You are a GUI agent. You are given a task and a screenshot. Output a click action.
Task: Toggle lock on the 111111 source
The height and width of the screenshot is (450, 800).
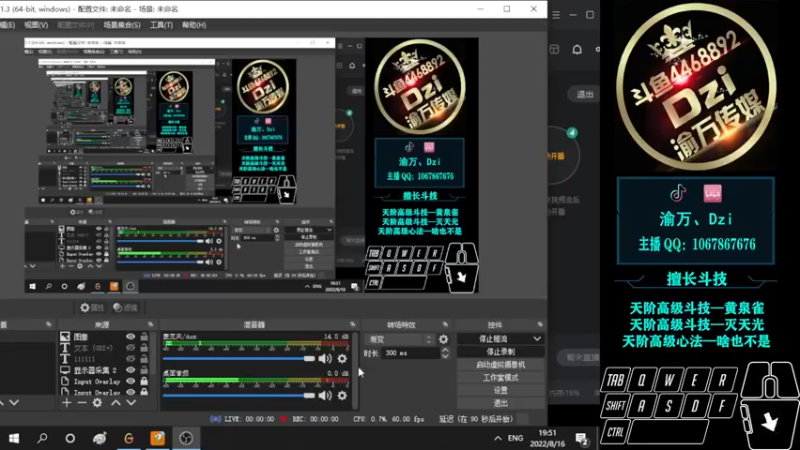pos(144,359)
